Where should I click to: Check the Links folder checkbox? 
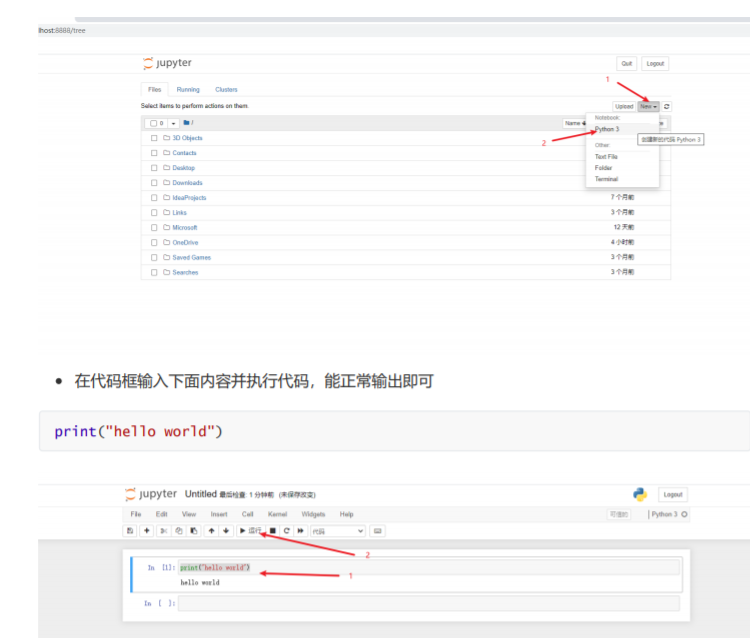coord(154,212)
